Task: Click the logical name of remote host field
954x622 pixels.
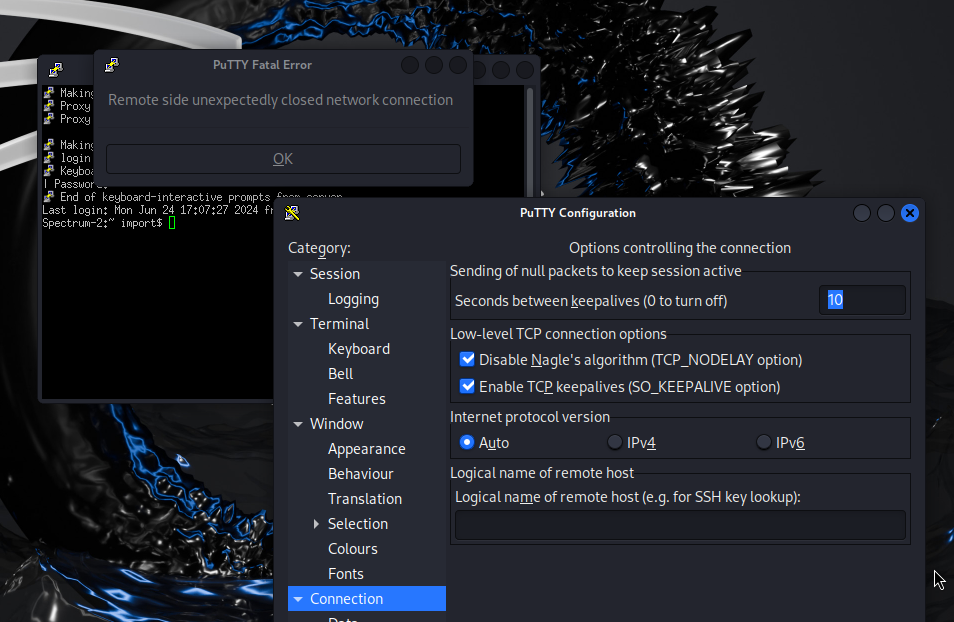Action: pos(680,525)
